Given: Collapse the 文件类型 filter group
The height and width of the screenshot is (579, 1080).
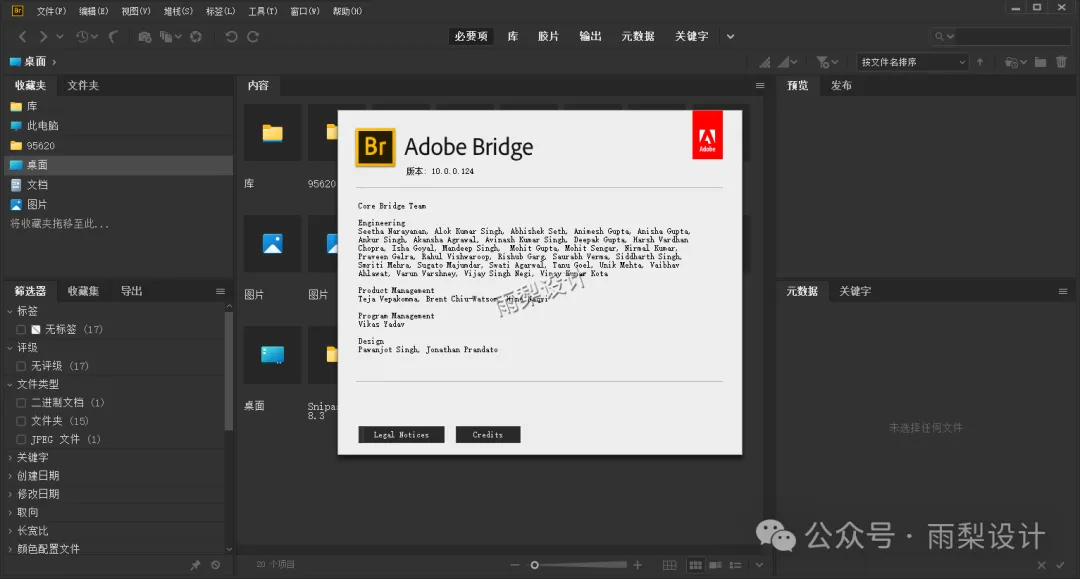Looking at the screenshot, I should pyautogui.click(x=10, y=384).
